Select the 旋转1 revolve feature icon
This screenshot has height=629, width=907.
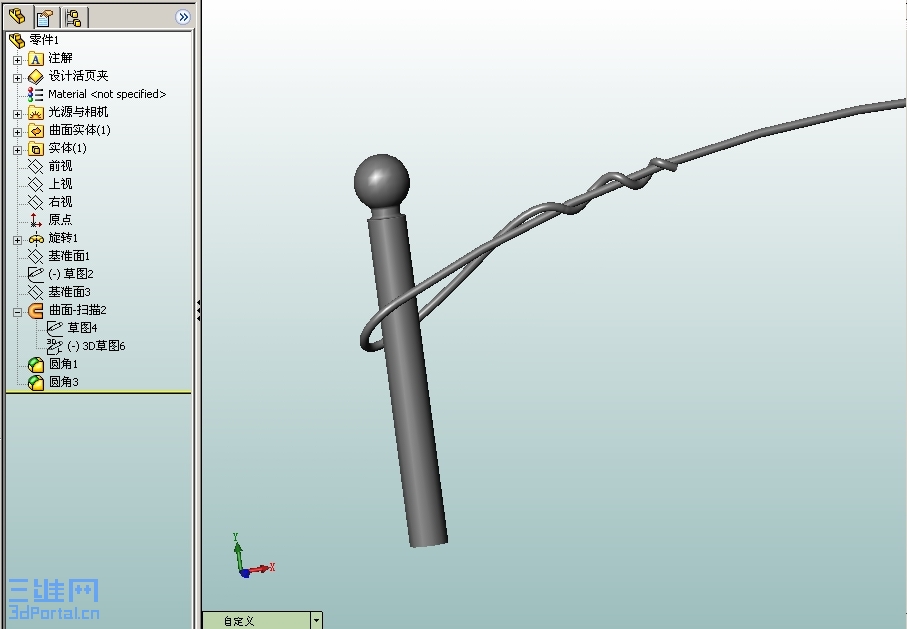(36, 238)
